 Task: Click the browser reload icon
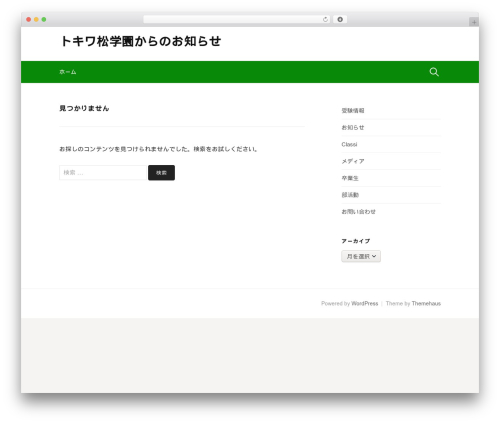click(325, 20)
